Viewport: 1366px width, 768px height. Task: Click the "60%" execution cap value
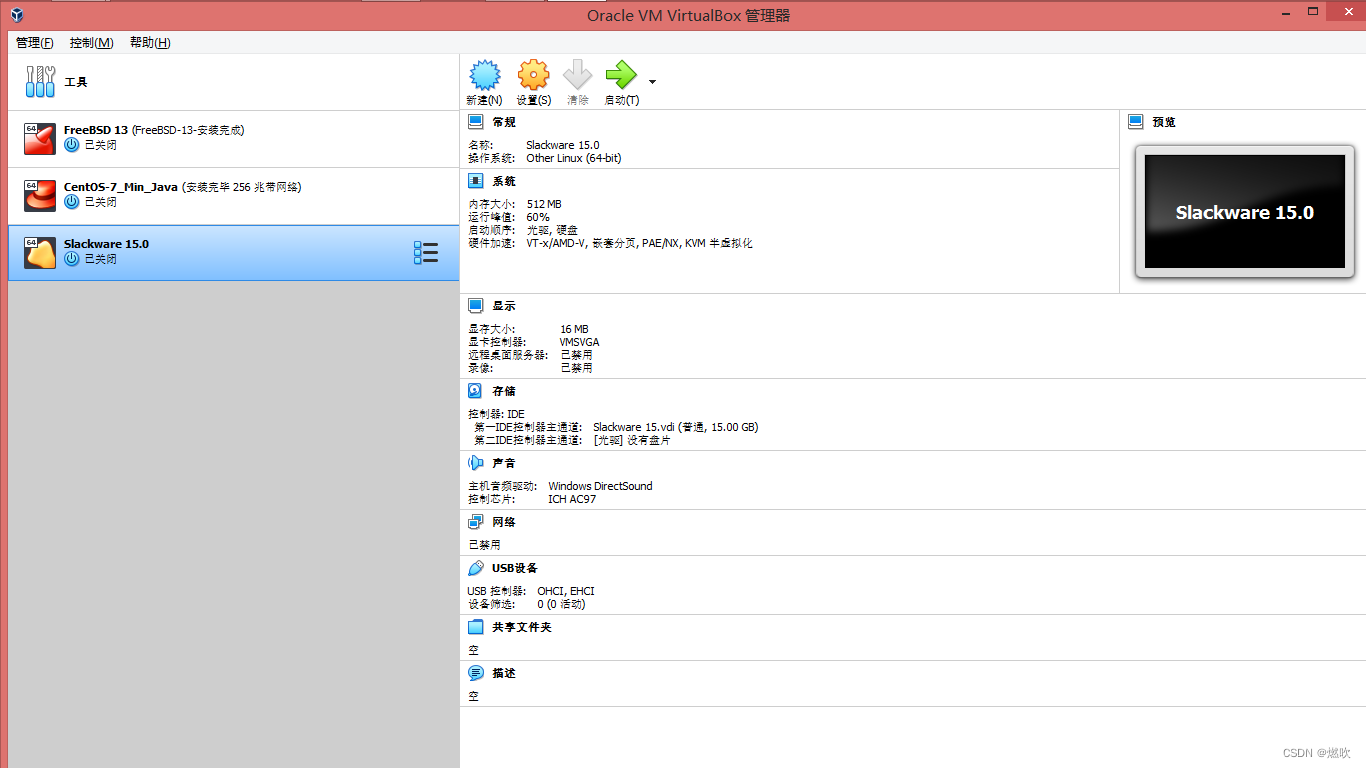tap(538, 217)
